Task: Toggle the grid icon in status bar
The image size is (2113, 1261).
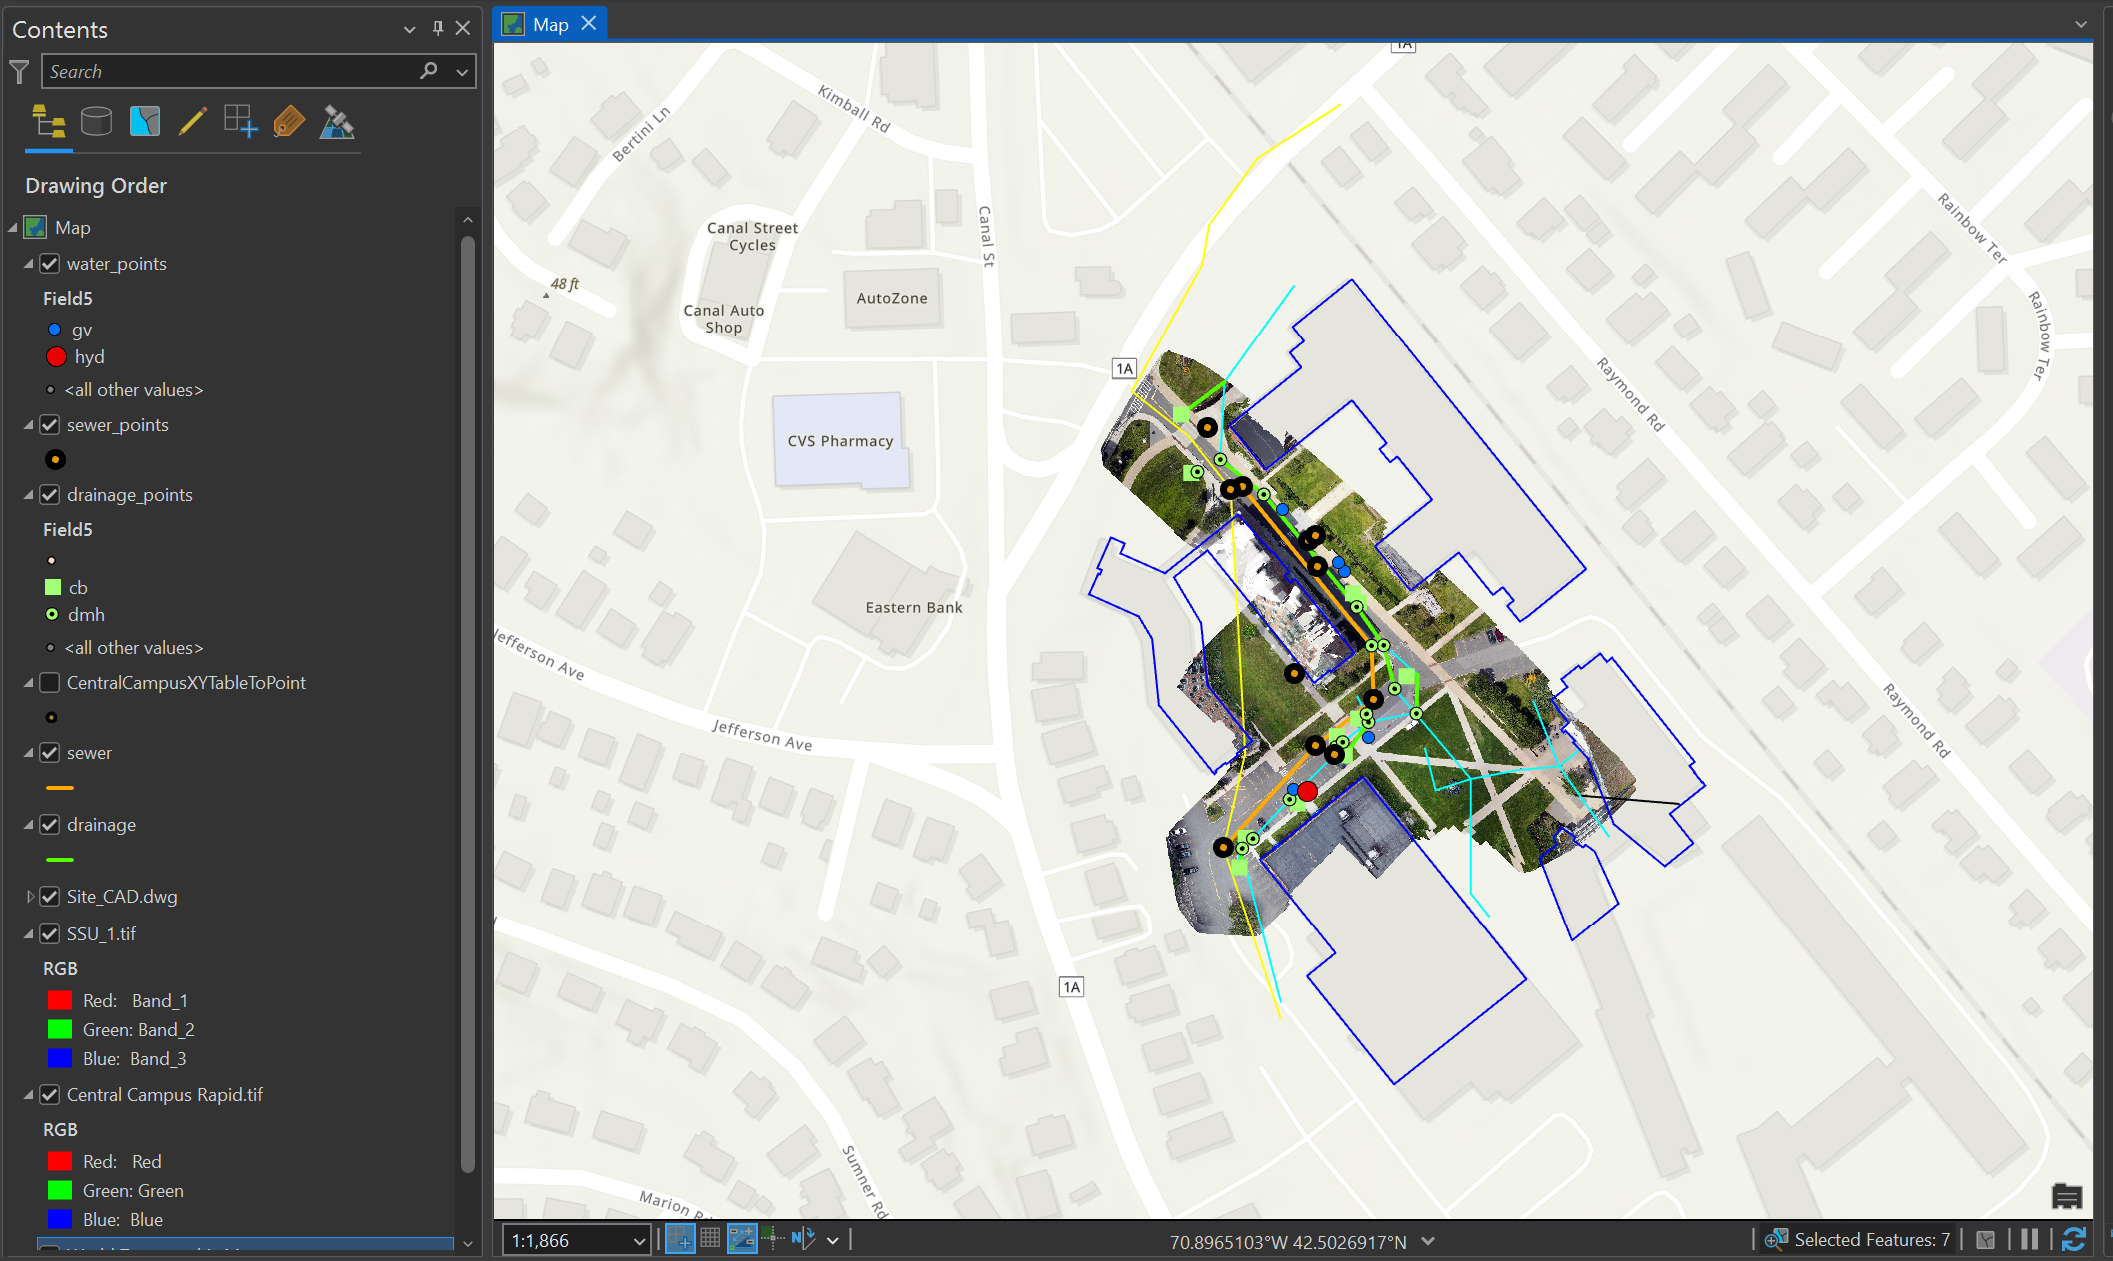Action: (x=710, y=1239)
